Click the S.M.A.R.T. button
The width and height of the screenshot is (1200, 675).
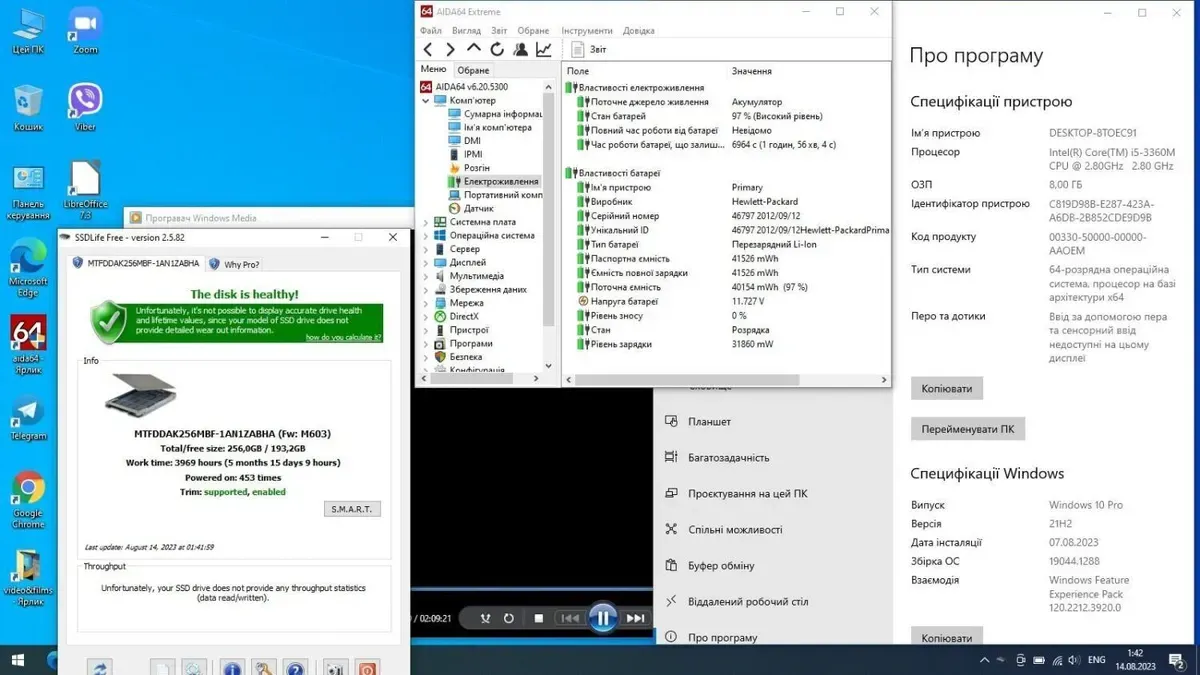pyautogui.click(x=351, y=509)
